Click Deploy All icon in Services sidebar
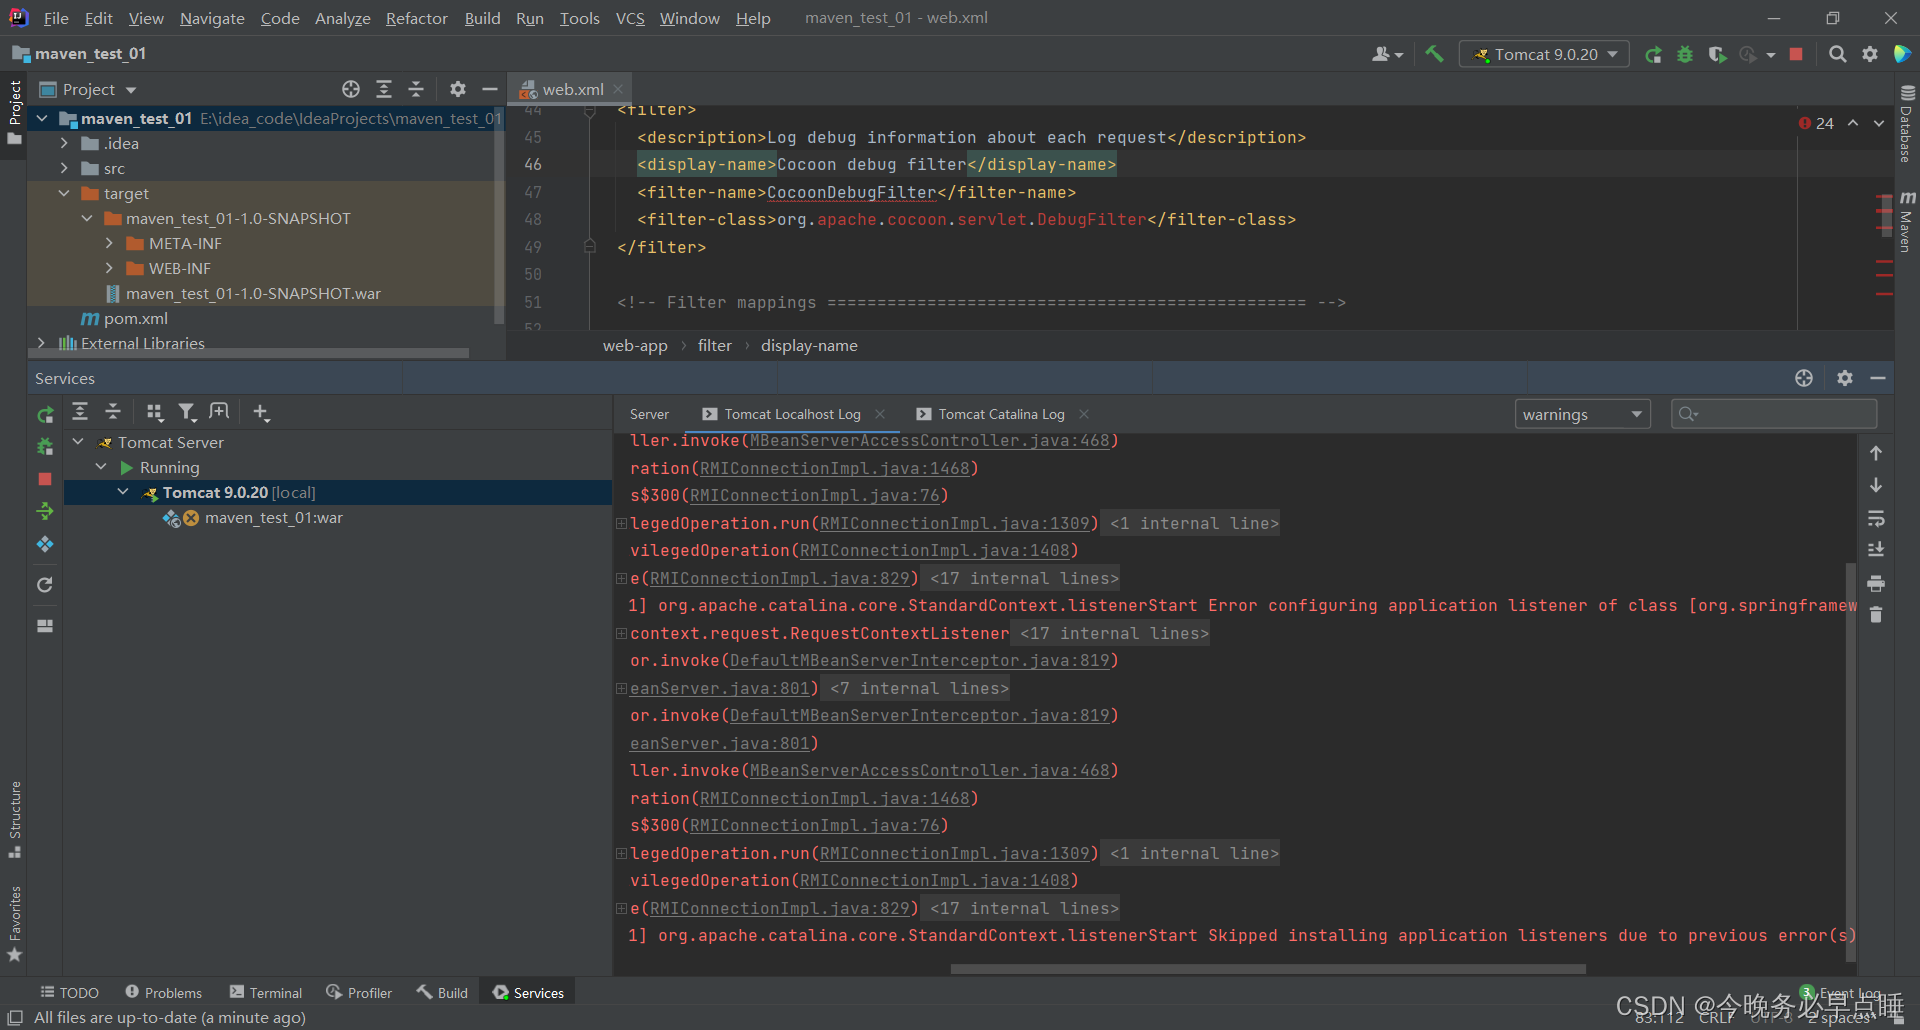1920x1030 pixels. click(x=45, y=511)
